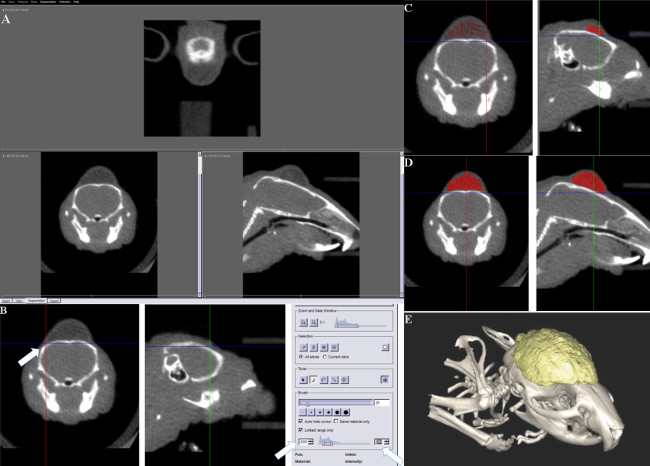Viewport: 650px width, 466px height.
Task: Click the sagittal view vertical scrollbar
Action: 401,224
